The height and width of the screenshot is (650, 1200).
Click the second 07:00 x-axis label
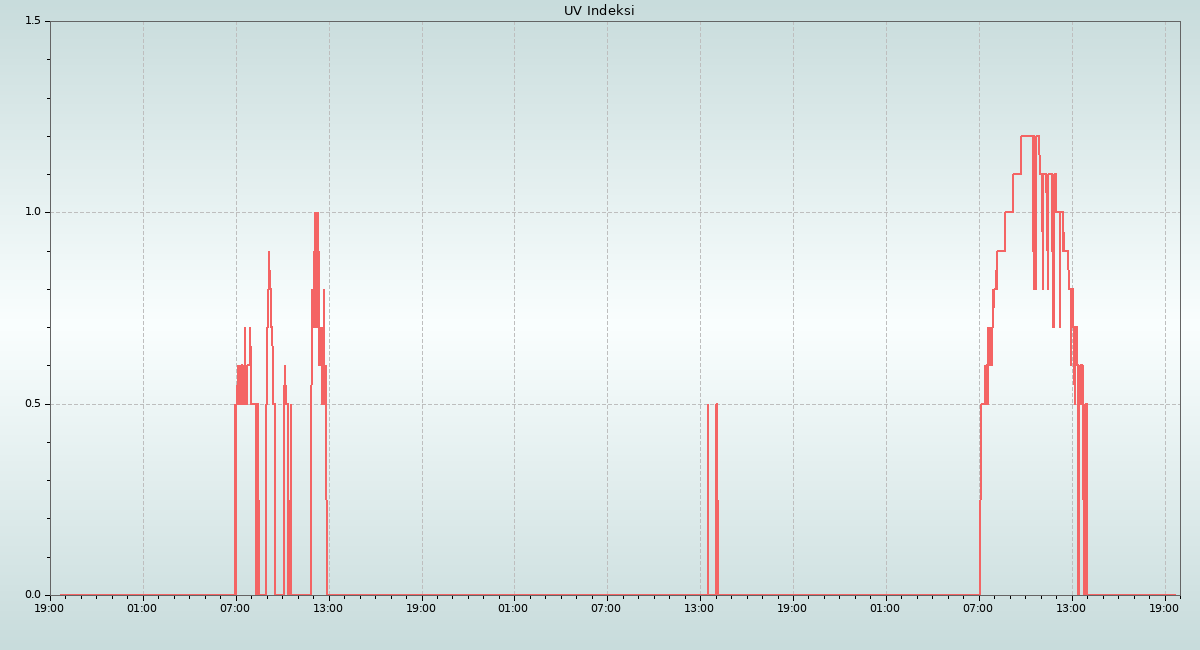tap(606, 607)
